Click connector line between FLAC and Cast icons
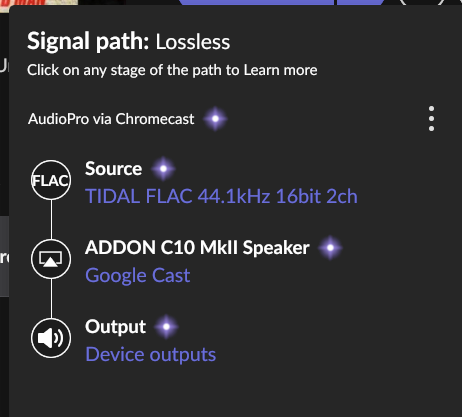The image size is (462, 417). 51,220
